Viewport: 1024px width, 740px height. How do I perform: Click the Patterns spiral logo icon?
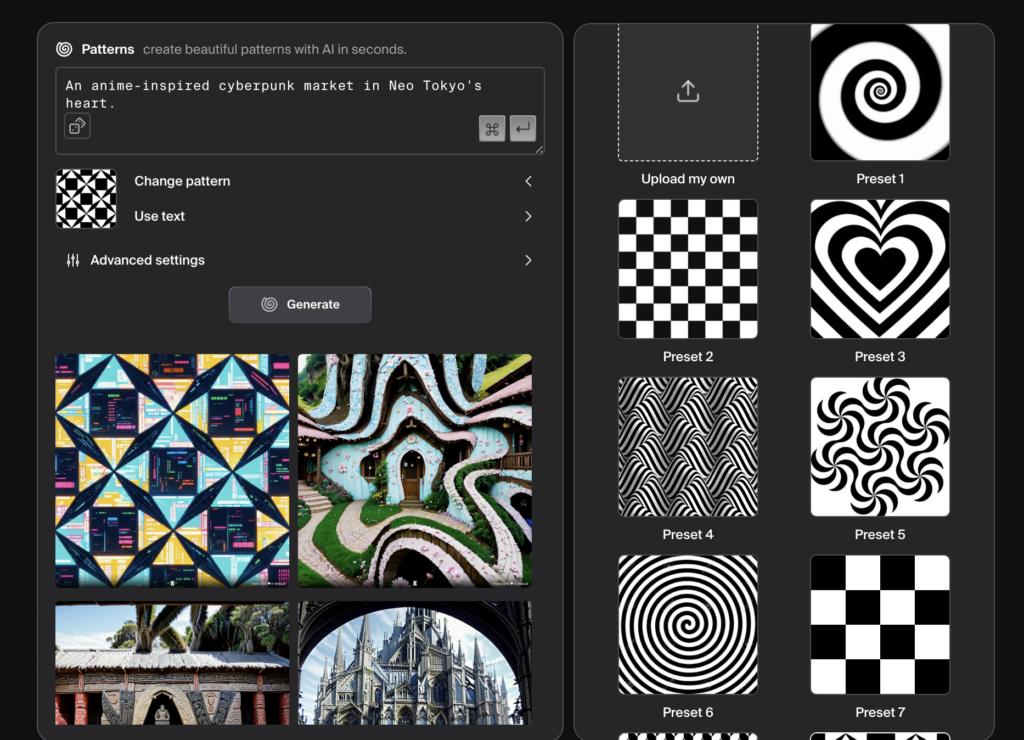[64, 49]
